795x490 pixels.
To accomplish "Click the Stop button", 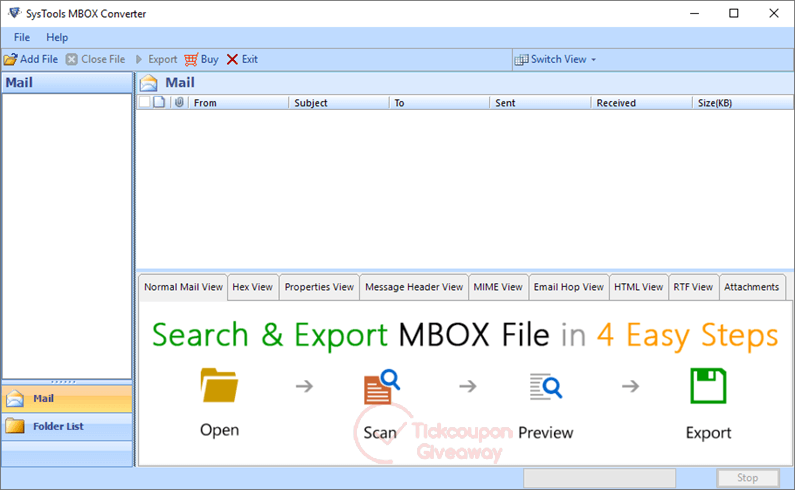I will tap(747, 478).
